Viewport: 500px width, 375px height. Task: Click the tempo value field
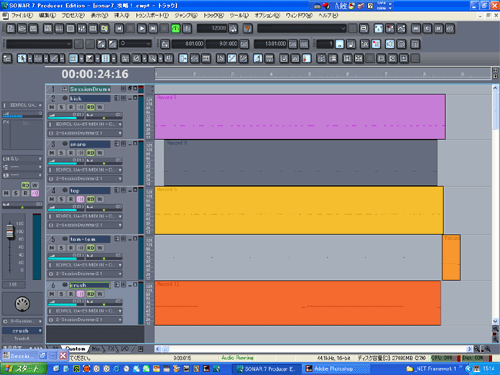coord(212,29)
